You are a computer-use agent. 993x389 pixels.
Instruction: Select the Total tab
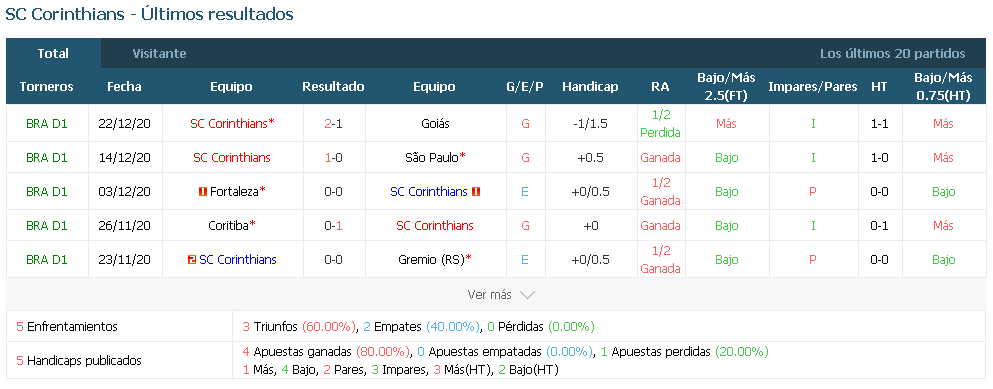click(53, 54)
